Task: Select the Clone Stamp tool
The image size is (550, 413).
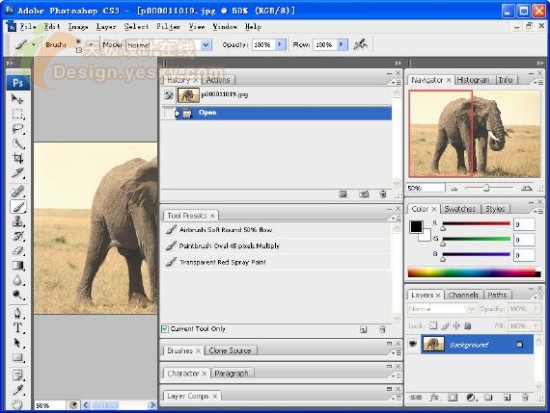Action: (x=17, y=221)
